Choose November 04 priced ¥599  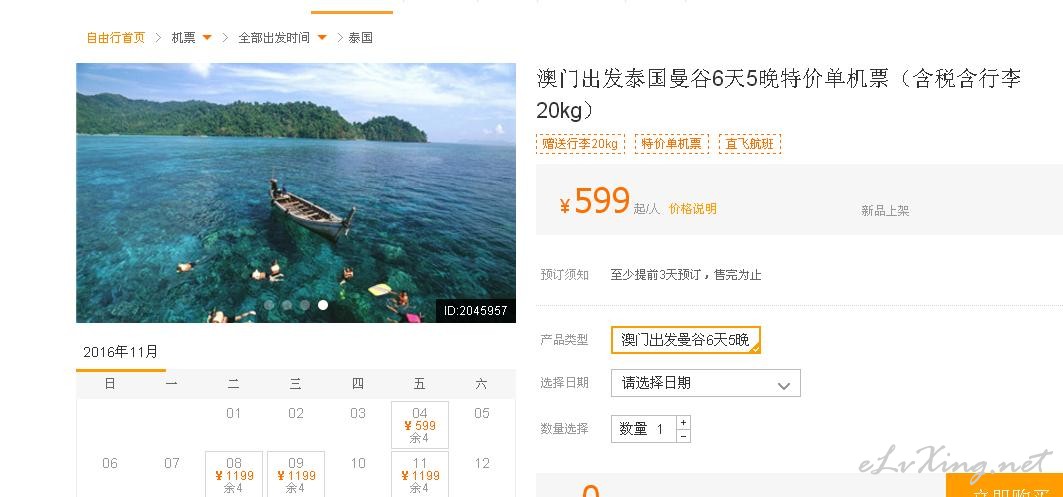point(420,425)
